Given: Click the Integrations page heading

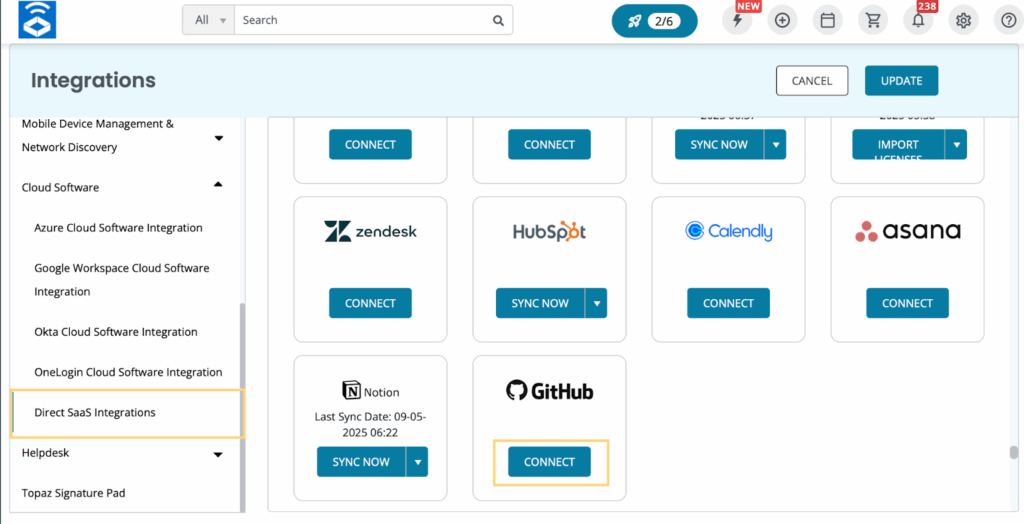Looking at the screenshot, I should [93, 80].
